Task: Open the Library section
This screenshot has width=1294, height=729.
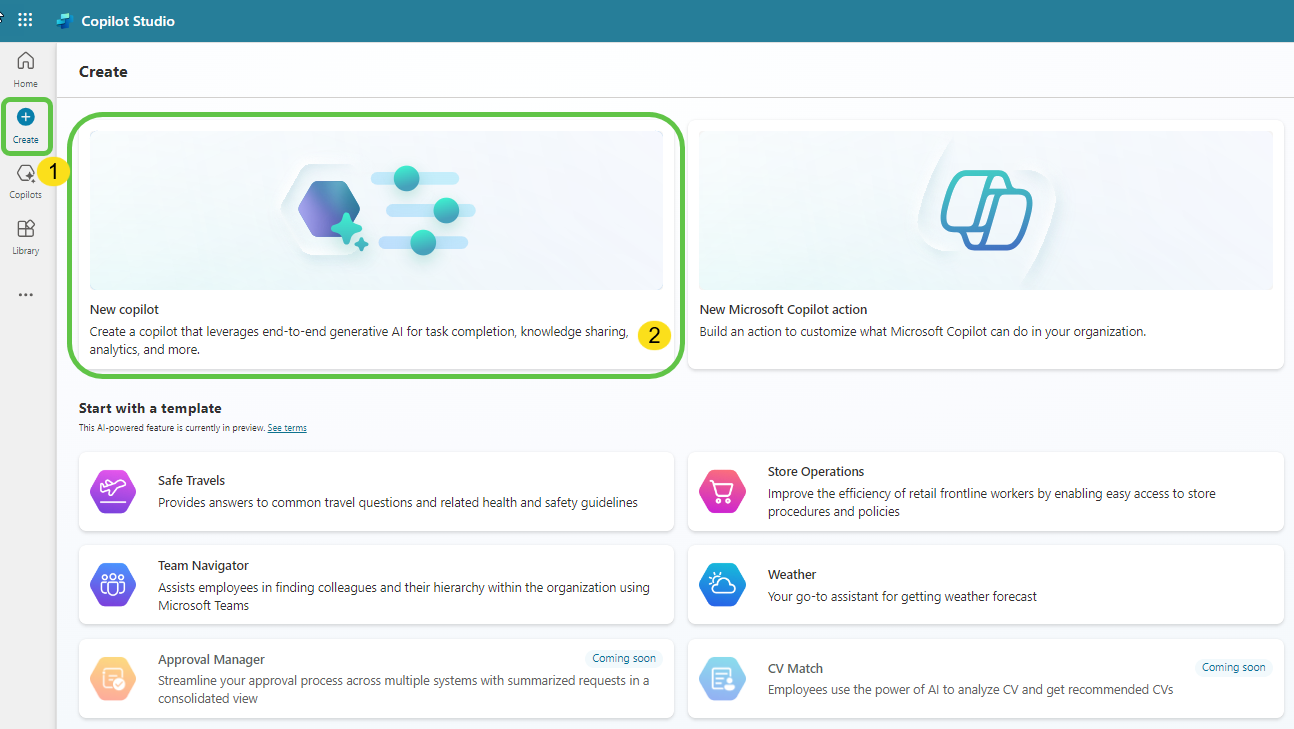Action: point(25,233)
